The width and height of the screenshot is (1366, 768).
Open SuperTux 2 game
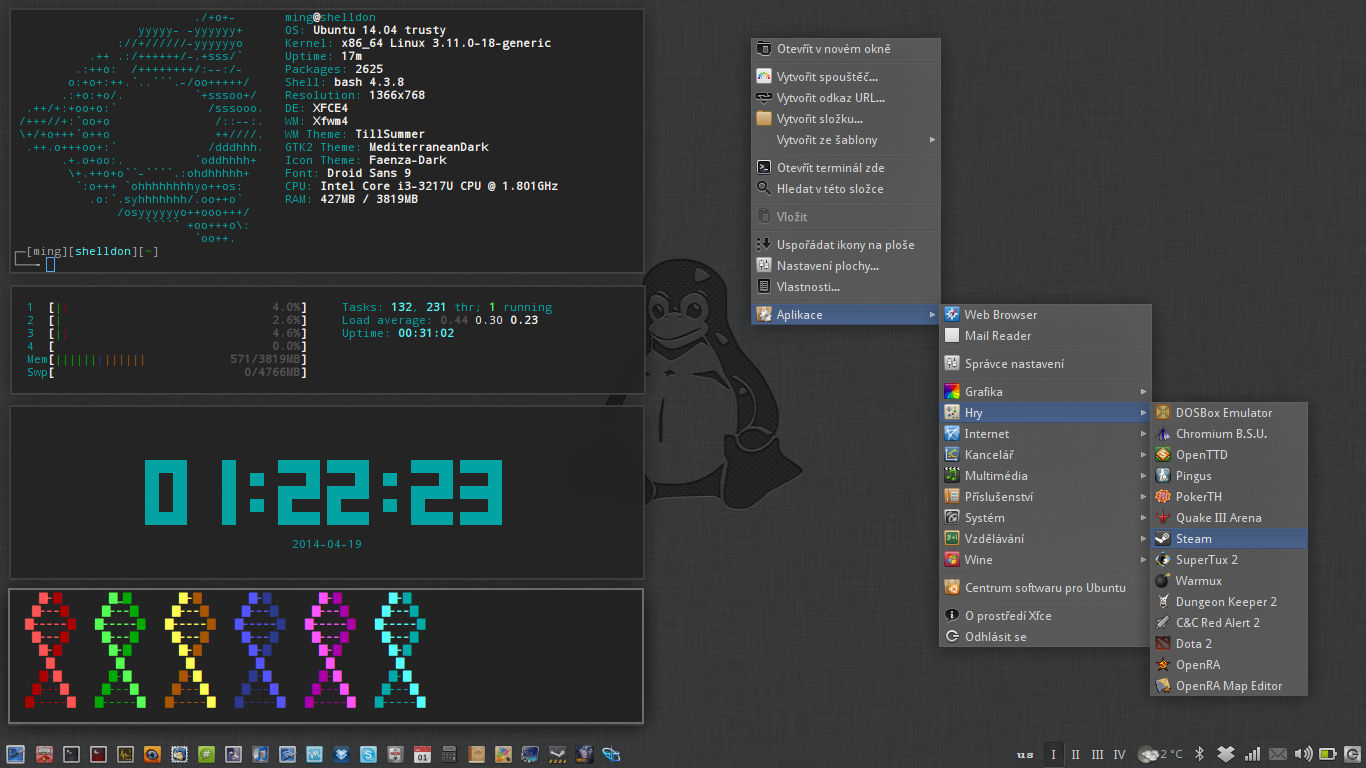pyautogui.click(x=1229, y=559)
